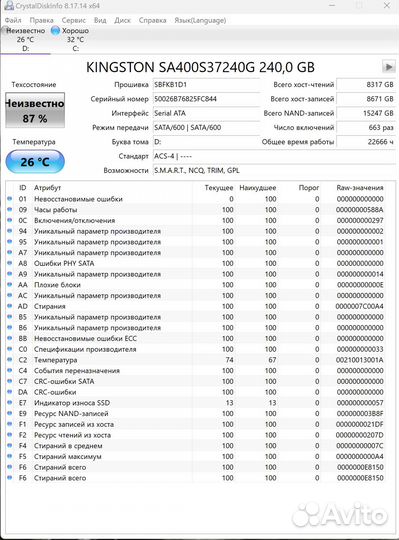399x540 pixels.
Task: Click the status dot for row A9
Action: click(10, 273)
